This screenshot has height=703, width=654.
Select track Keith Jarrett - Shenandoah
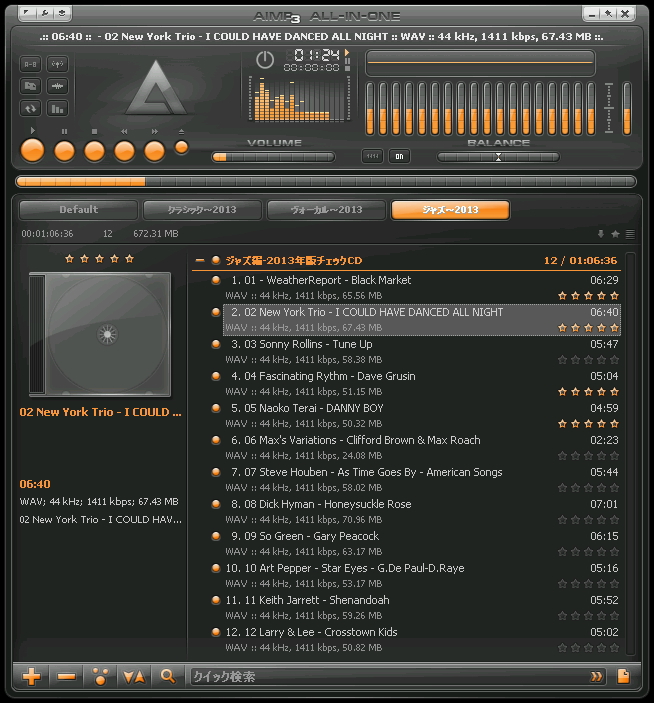pyautogui.click(x=421, y=608)
